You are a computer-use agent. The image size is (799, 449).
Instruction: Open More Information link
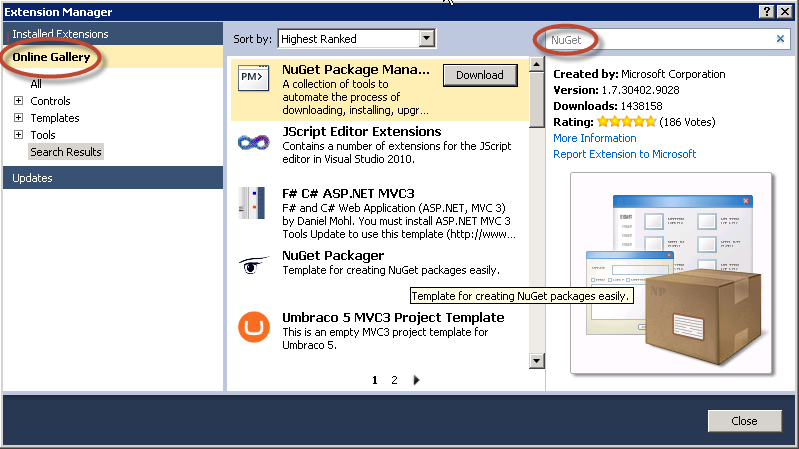coord(595,138)
